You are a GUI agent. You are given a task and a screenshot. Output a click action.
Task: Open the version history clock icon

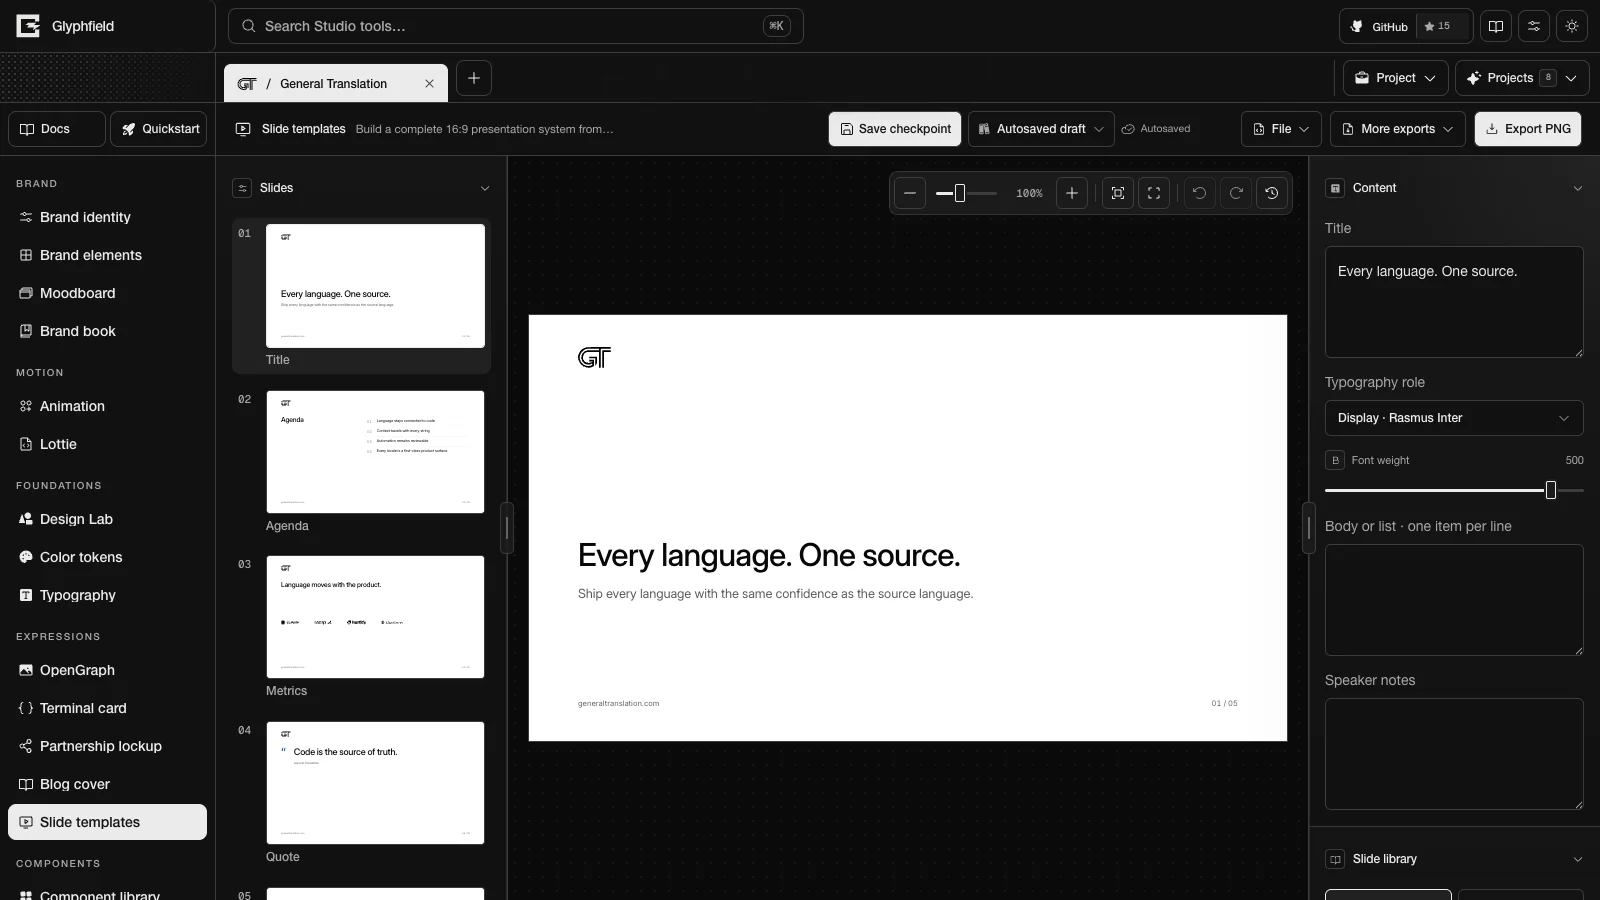click(1272, 193)
